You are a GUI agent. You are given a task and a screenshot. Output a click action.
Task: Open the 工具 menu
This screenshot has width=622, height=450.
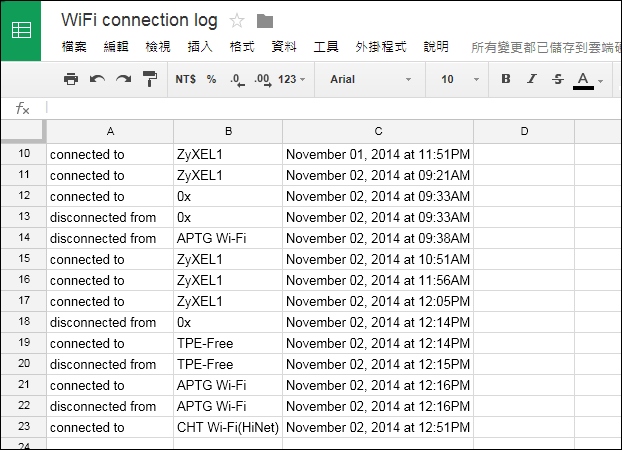coord(326,47)
